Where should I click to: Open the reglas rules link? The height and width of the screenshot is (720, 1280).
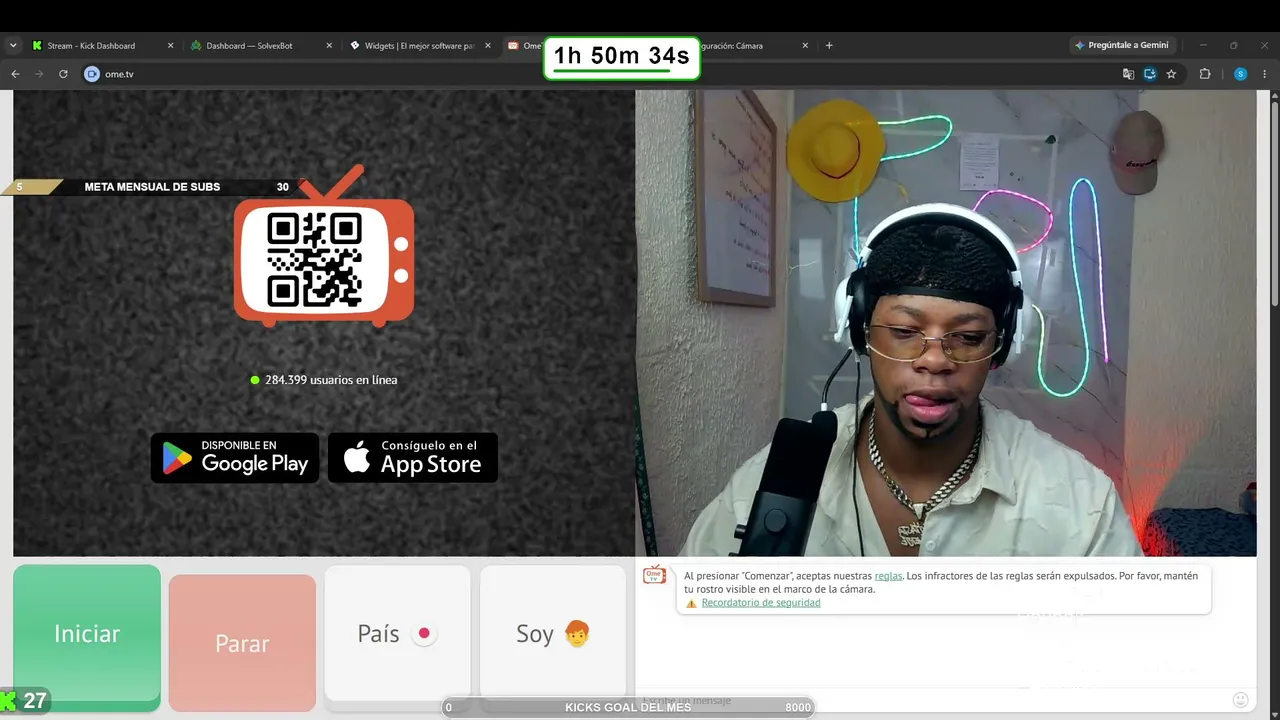pos(888,576)
